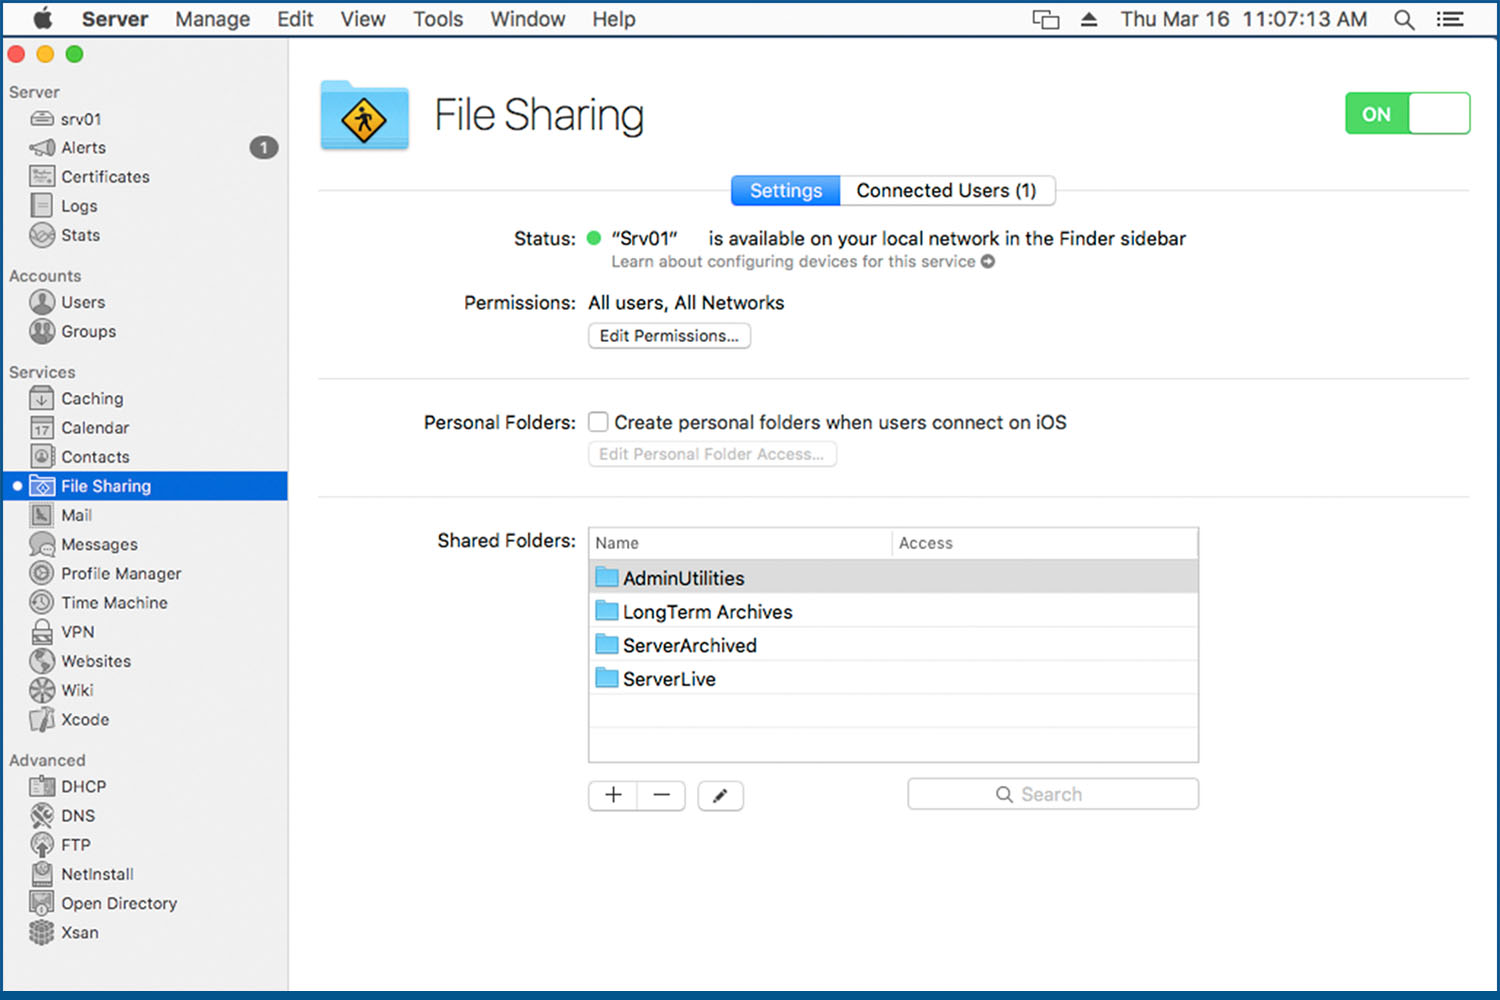The height and width of the screenshot is (1000, 1500).
Task: Select ServerLive shared folder
Action: pos(893,678)
